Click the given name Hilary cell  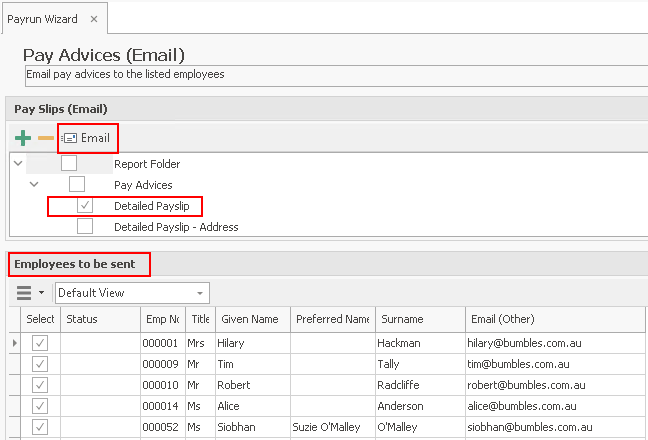point(253,343)
